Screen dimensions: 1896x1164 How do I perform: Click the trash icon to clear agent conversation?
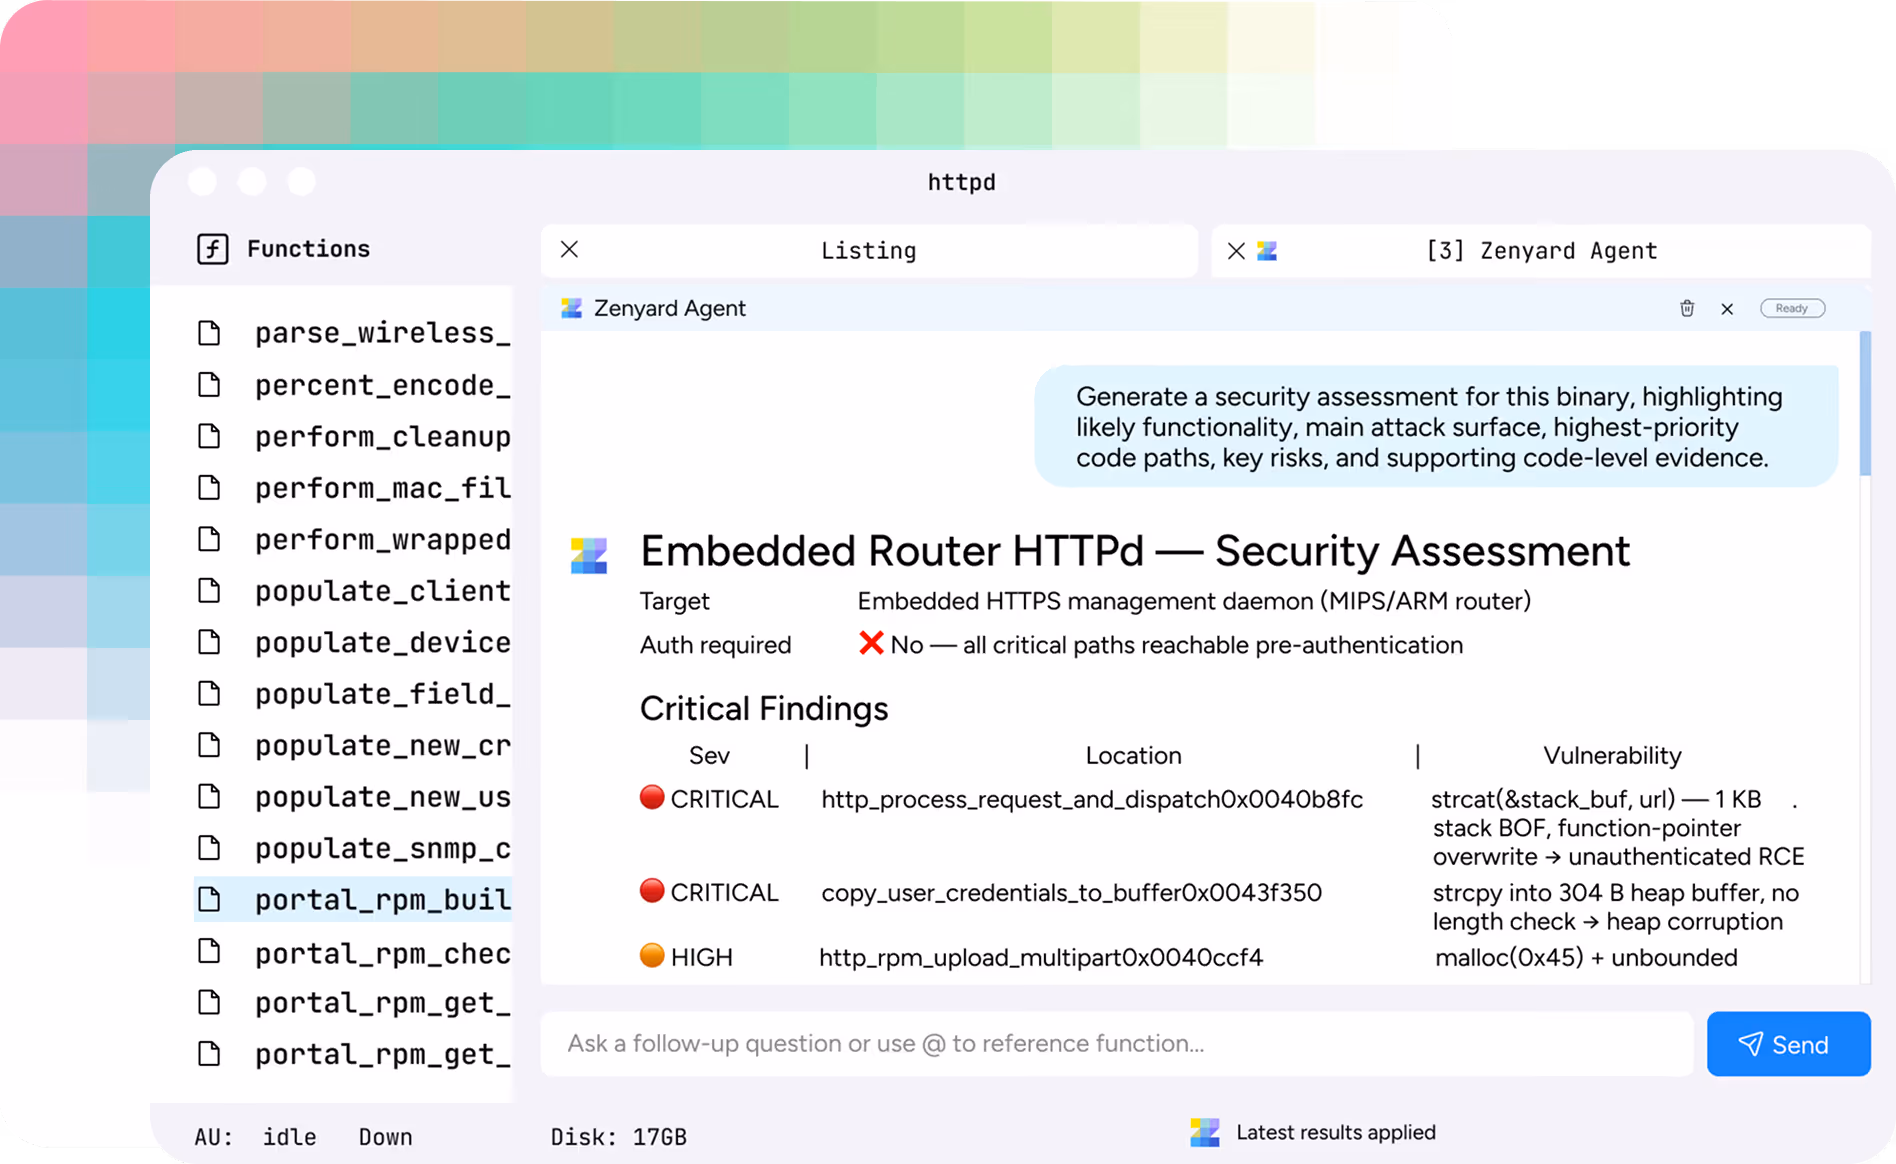1687,308
